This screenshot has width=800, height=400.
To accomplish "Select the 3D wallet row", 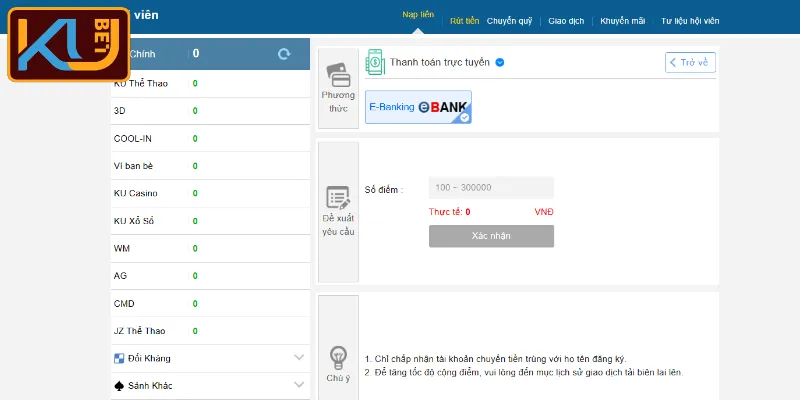I will (x=210, y=111).
